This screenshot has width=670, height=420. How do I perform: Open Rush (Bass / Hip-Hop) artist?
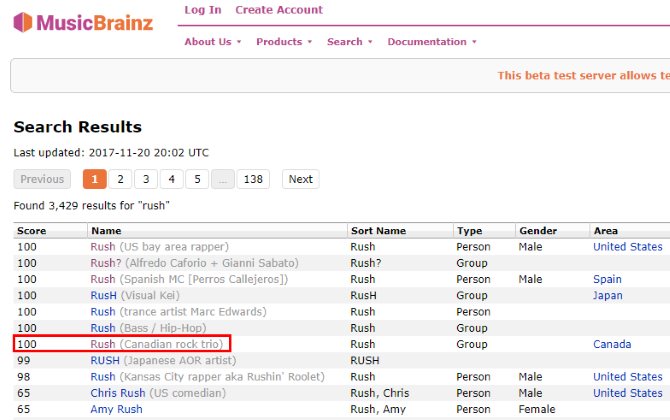[103, 328]
